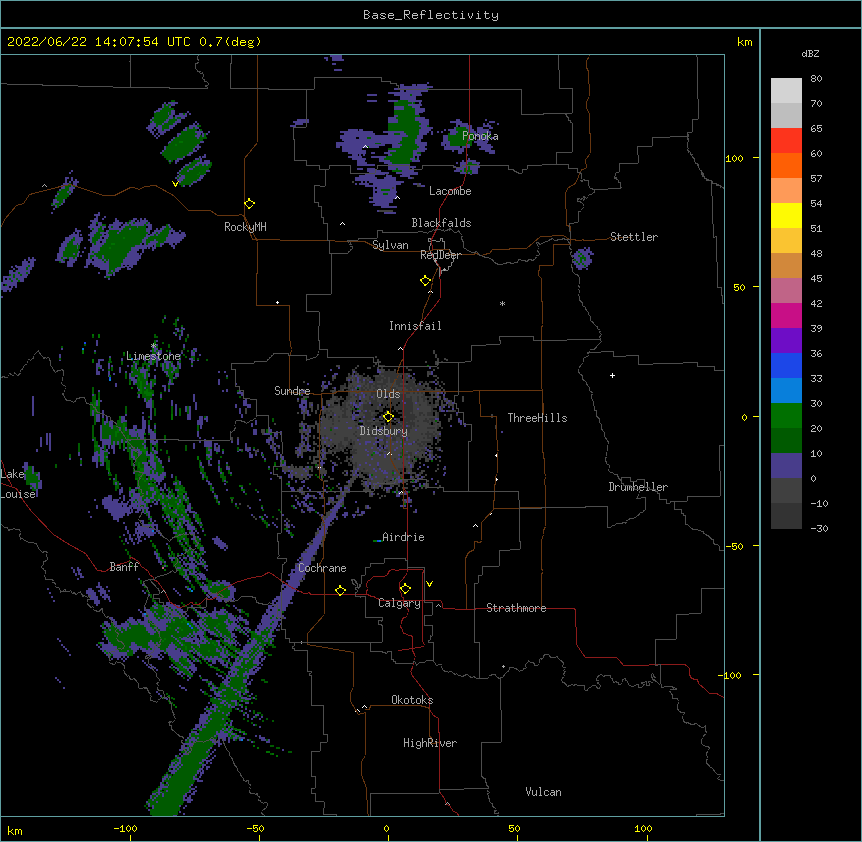The height and width of the screenshot is (842, 862).
Task: Click the Innisfail label
Action: (415, 326)
